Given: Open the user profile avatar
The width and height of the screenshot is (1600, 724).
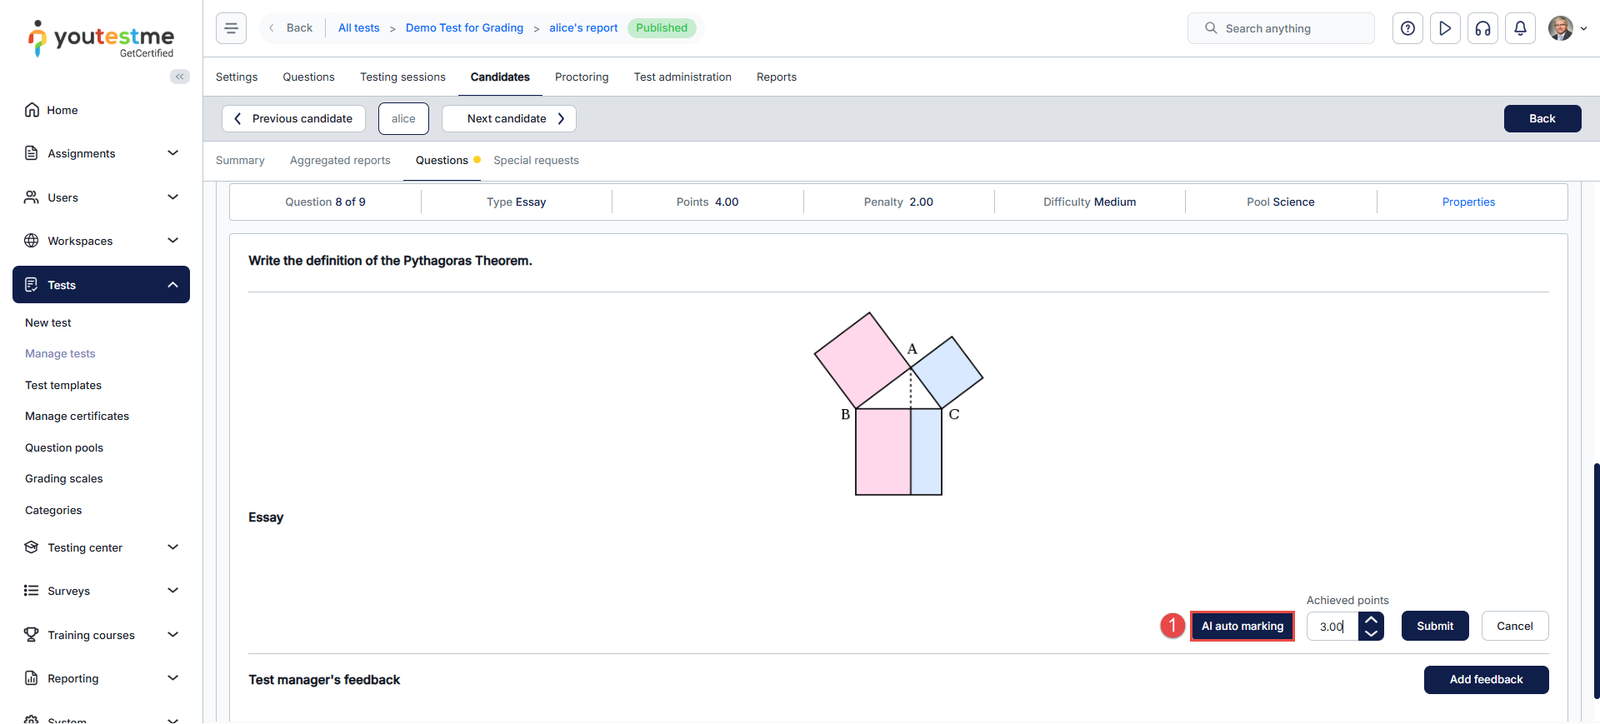Looking at the screenshot, I should [x=1560, y=28].
